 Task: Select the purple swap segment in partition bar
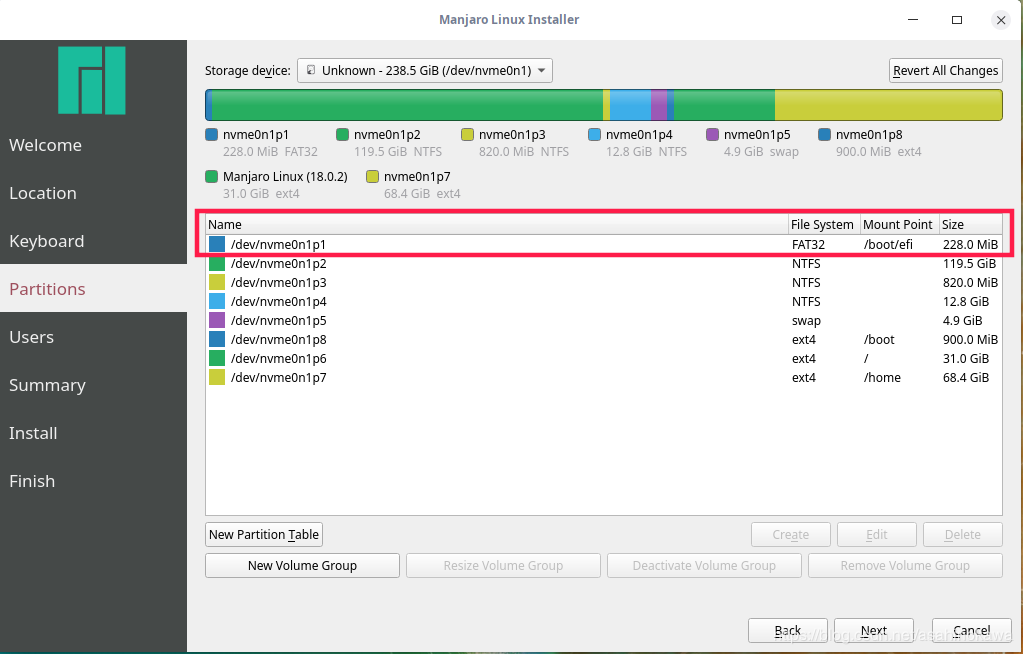coord(659,105)
